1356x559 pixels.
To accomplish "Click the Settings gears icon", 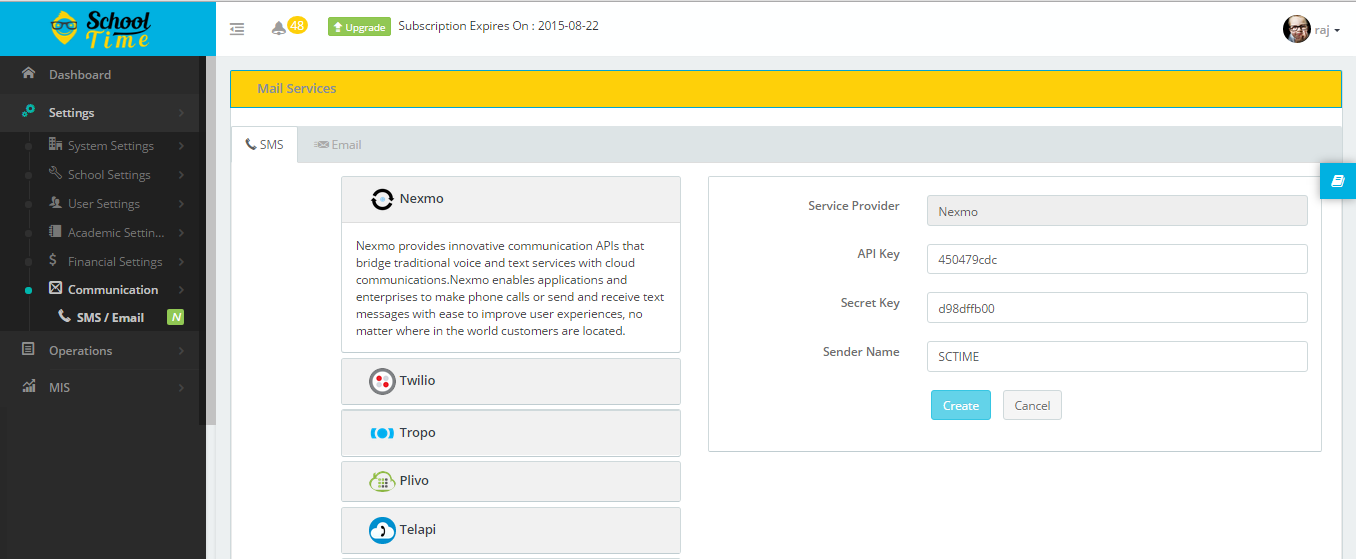I will pyautogui.click(x=28, y=112).
